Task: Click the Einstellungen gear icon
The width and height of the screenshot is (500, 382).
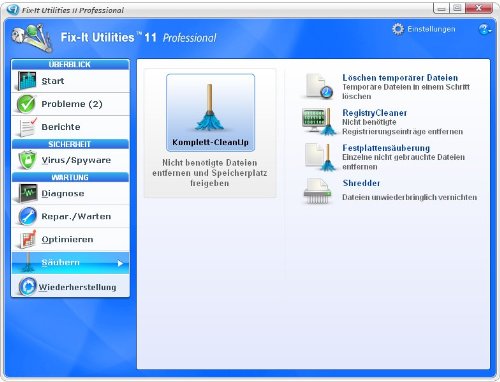Action: [398, 29]
